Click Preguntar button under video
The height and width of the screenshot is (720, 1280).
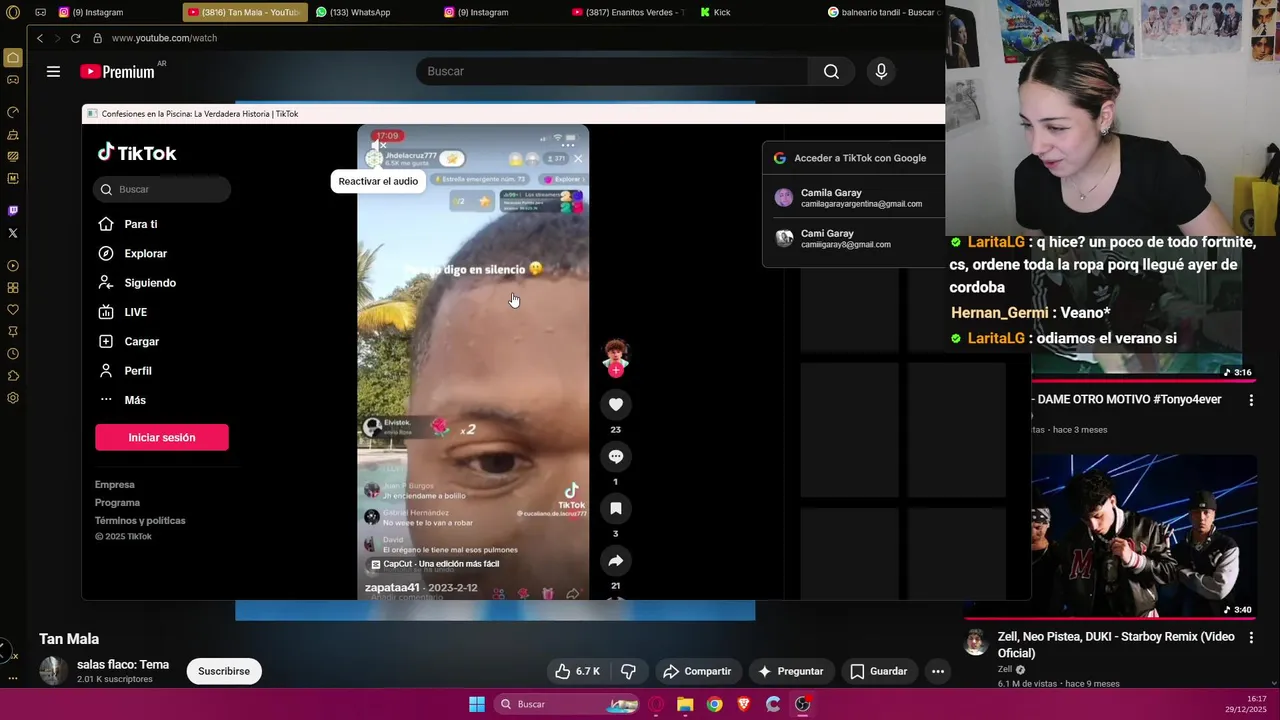pos(790,671)
